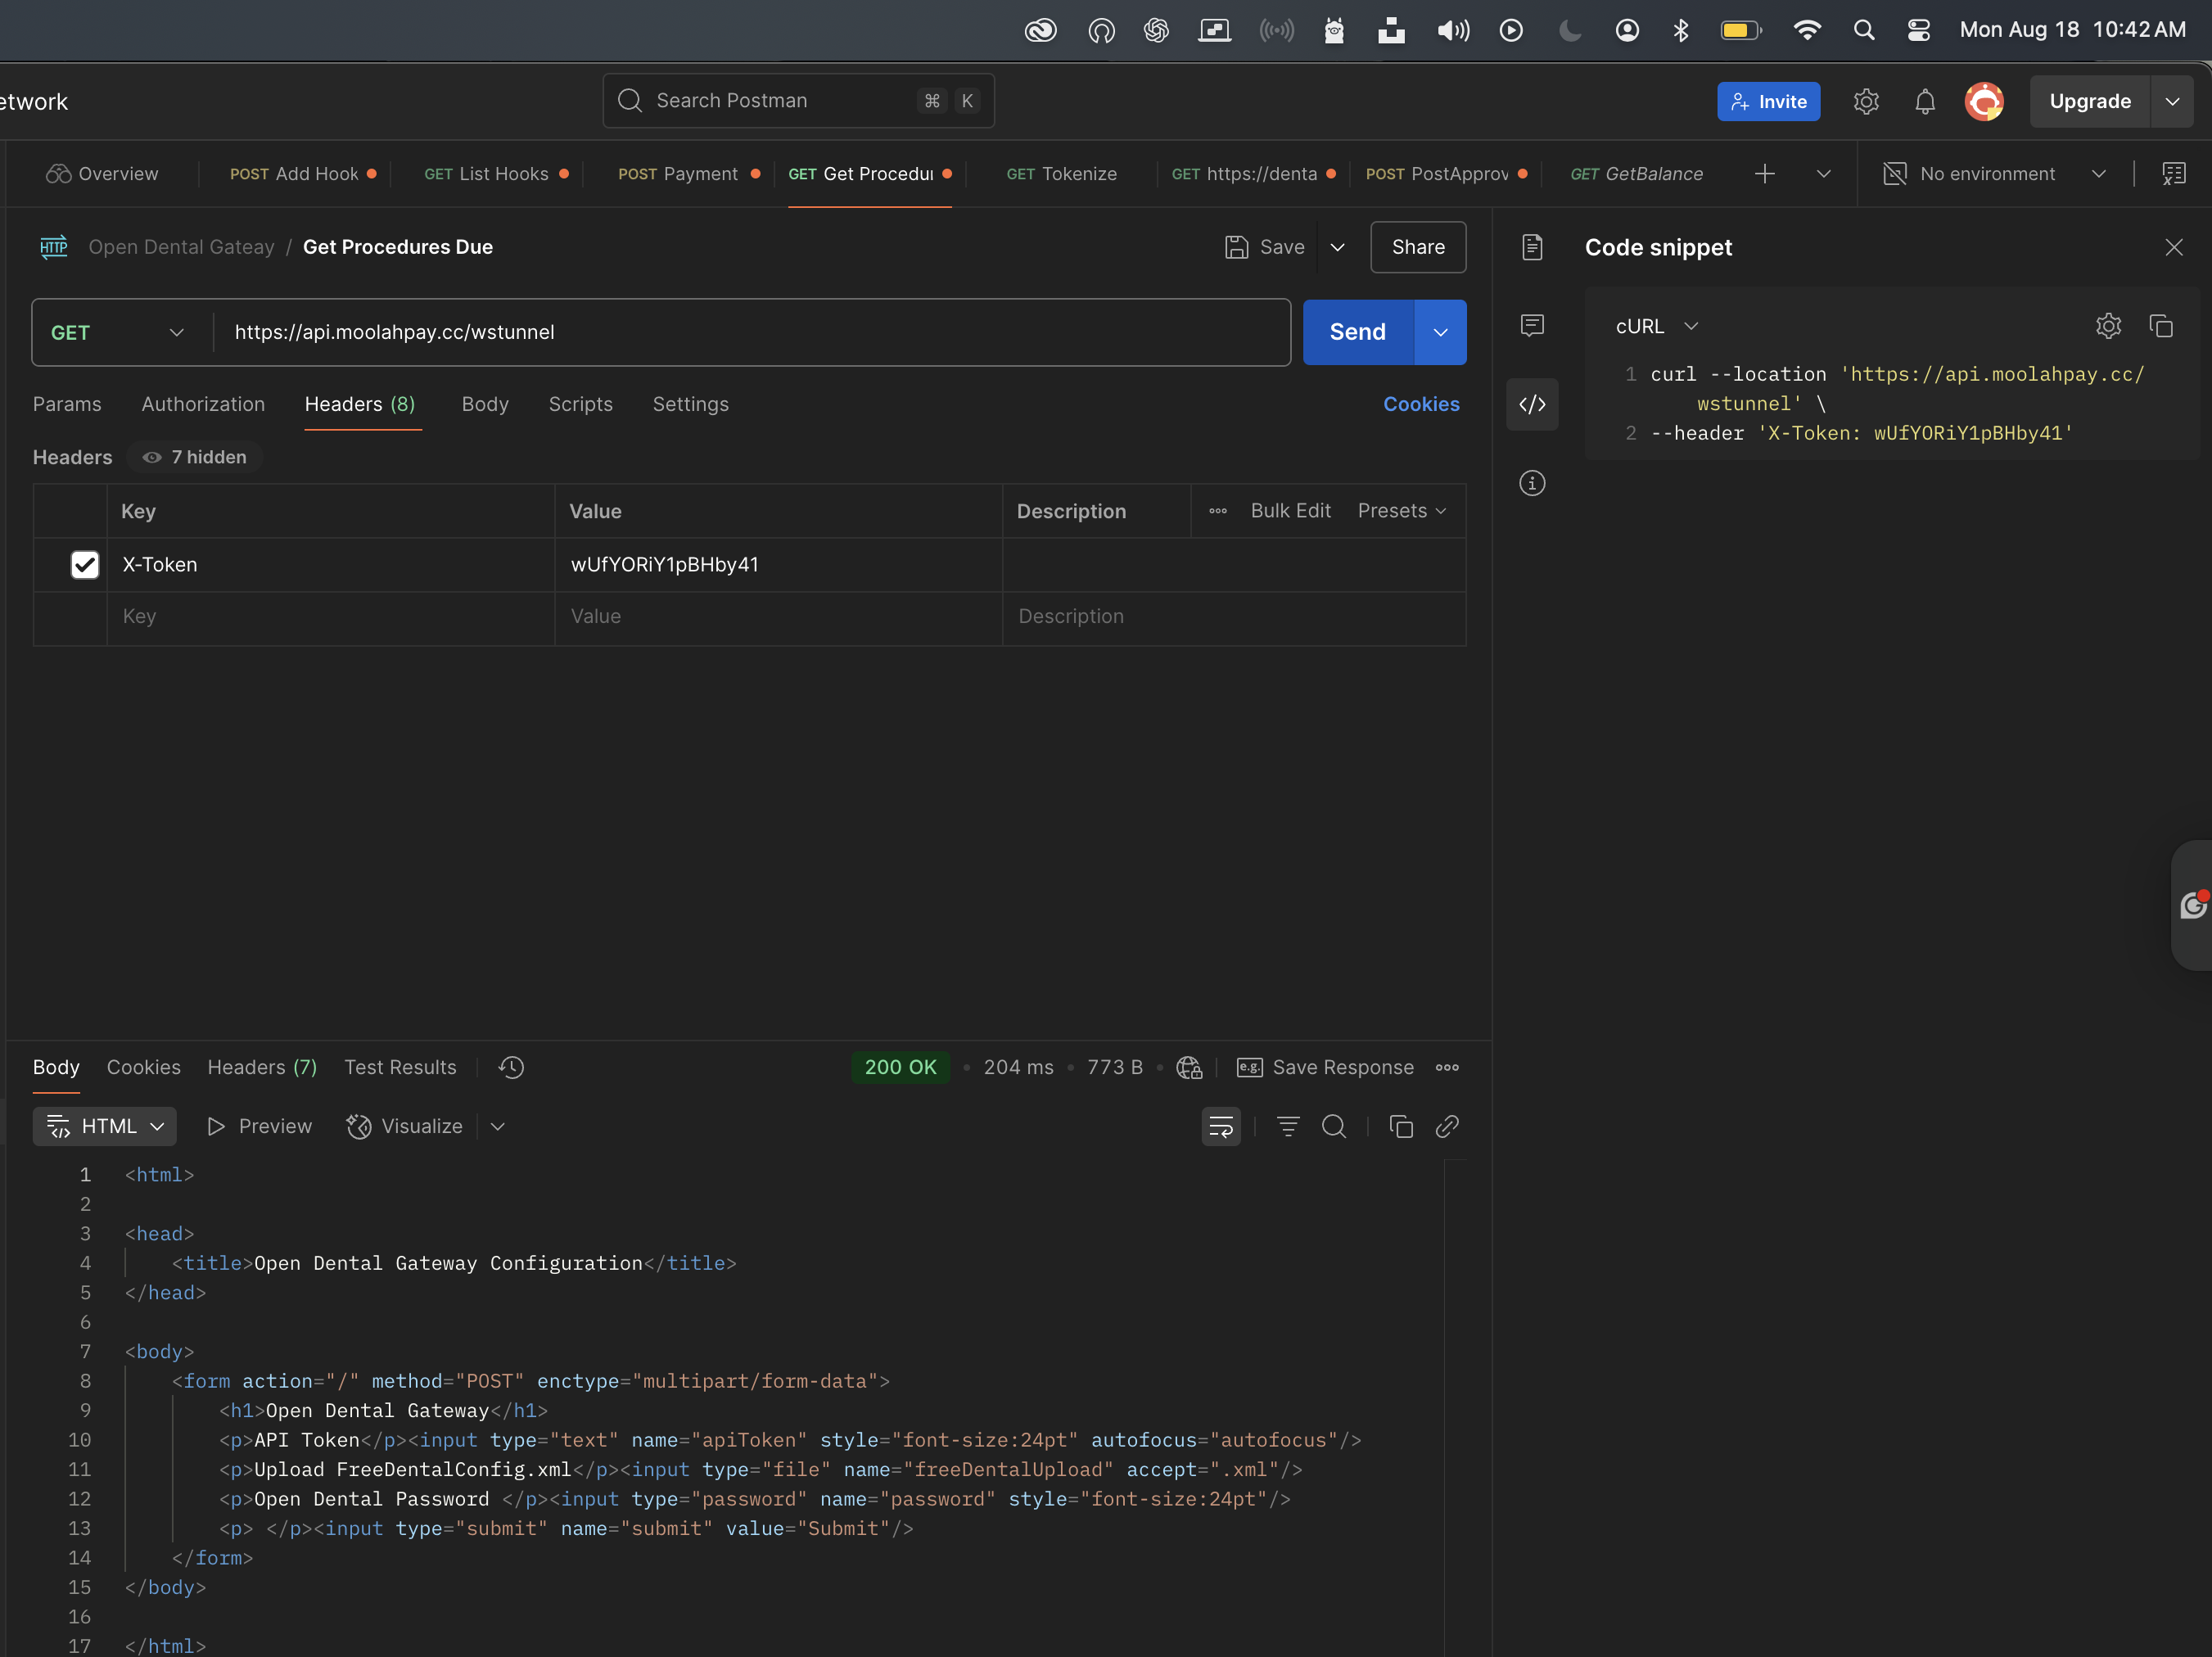Copy the response body
Image resolution: width=2212 pixels, height=1657 pixels.
[x=1401, y=1126]
